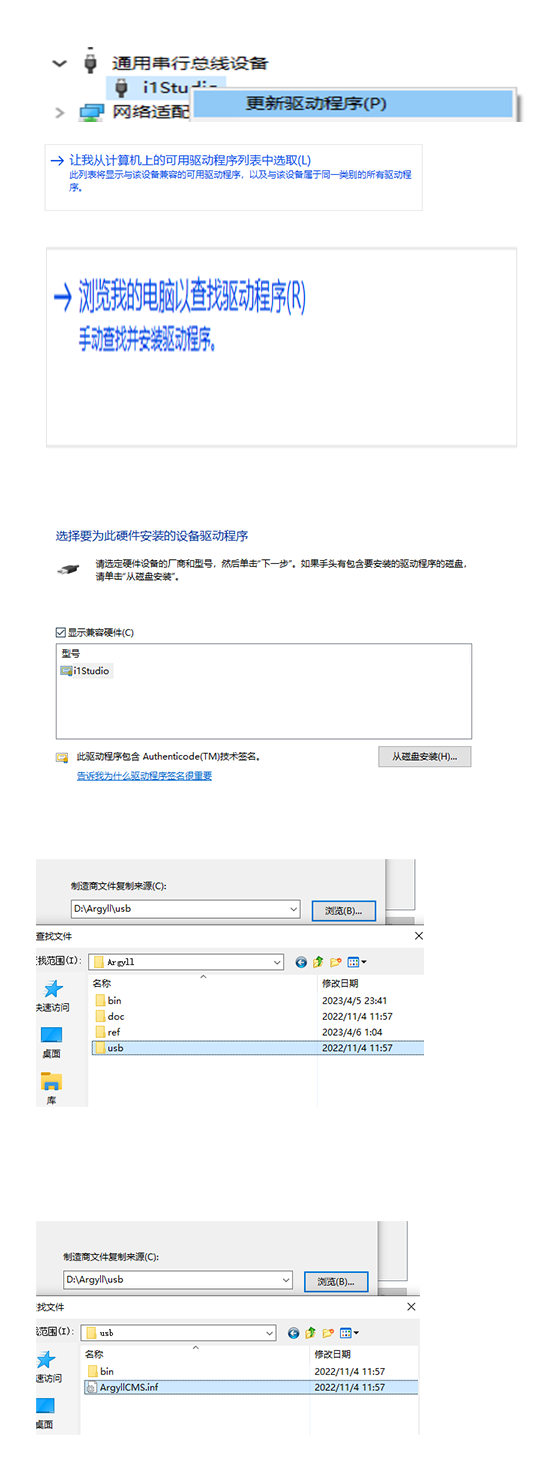The image size is (540, 1470).
Task: Close the Argyll look-in file dialog
Action: click(419, 936)
